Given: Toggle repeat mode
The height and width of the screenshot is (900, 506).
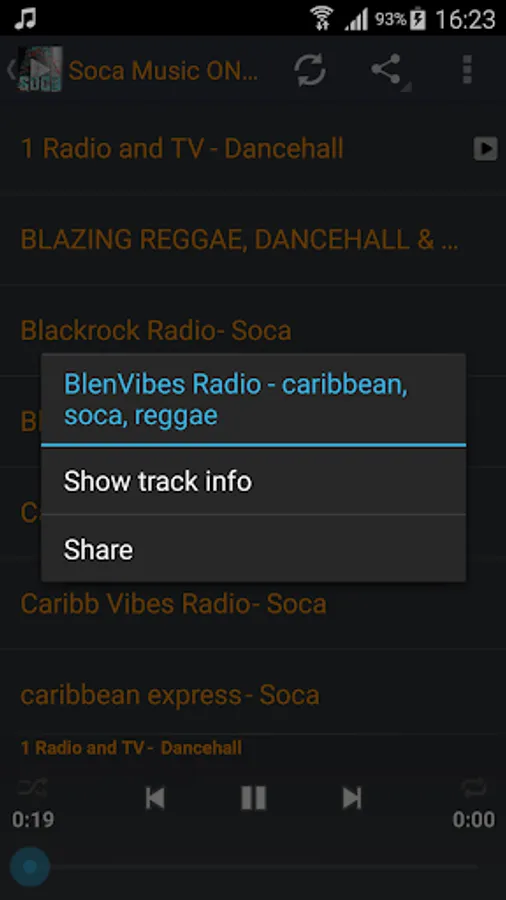Looking at the screenshot, I should click(474, 787).
